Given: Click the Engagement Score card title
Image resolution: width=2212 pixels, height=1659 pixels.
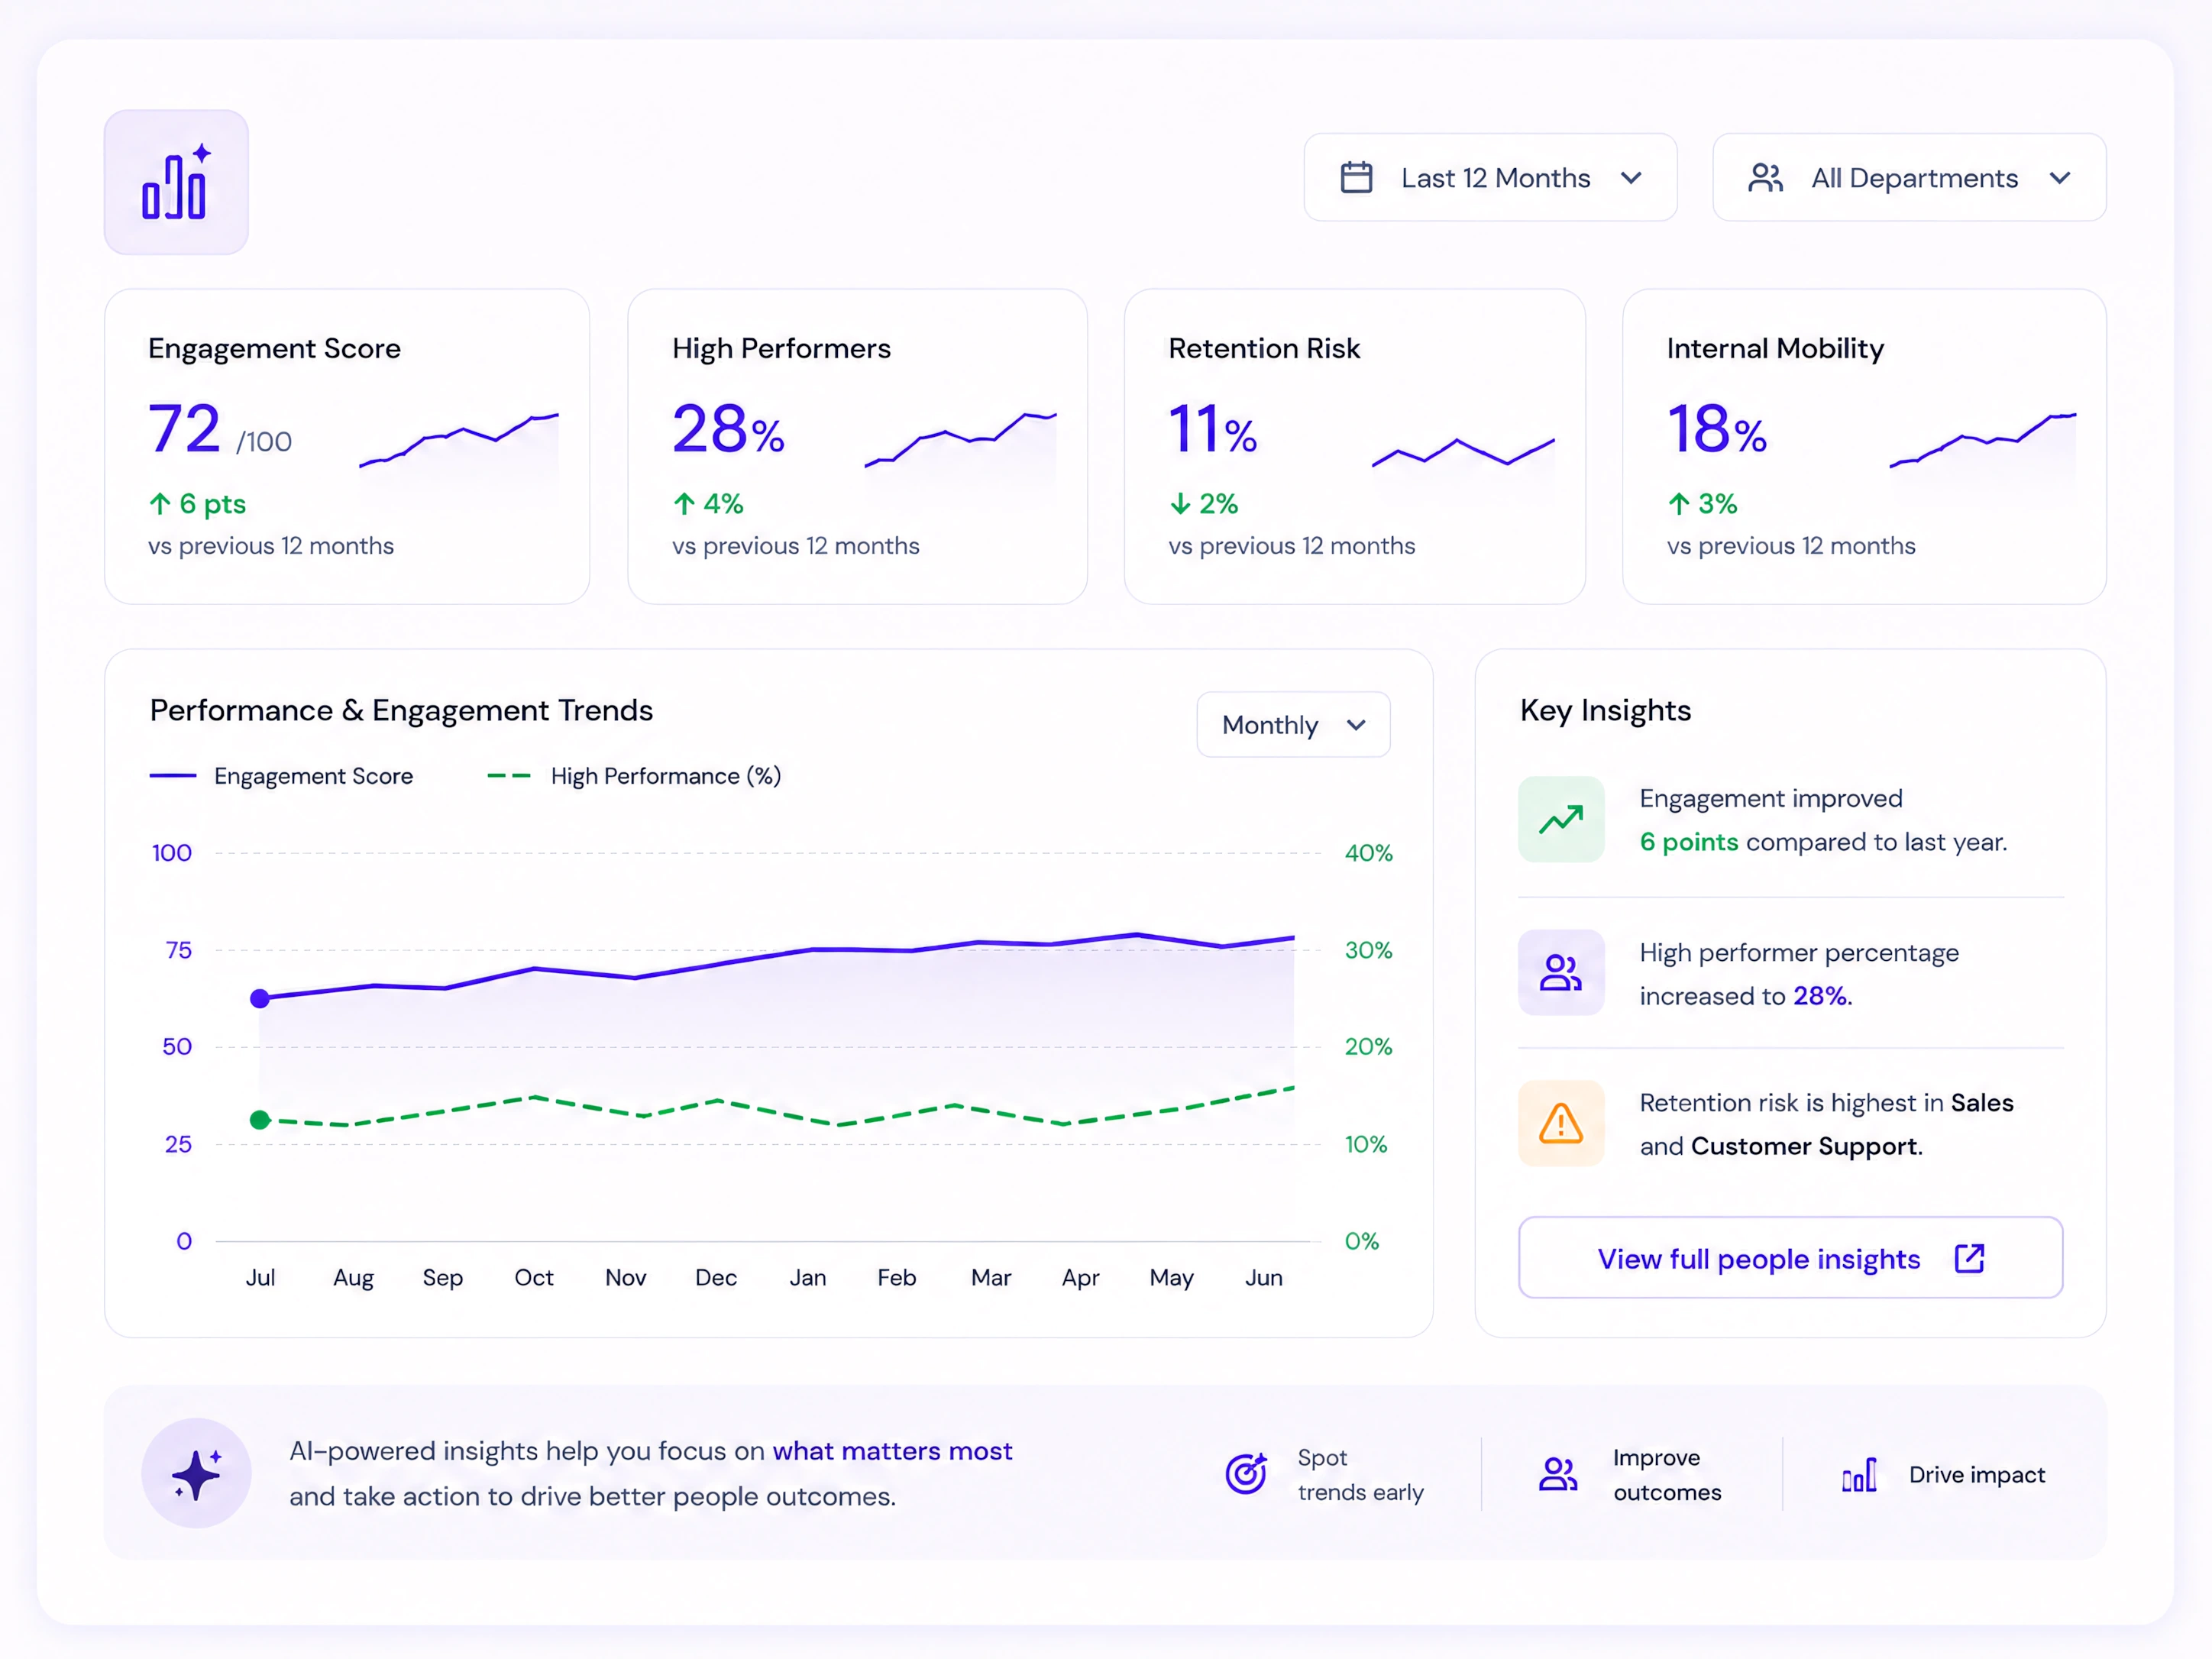Looking at the screenshot, I should pos(274,348).
